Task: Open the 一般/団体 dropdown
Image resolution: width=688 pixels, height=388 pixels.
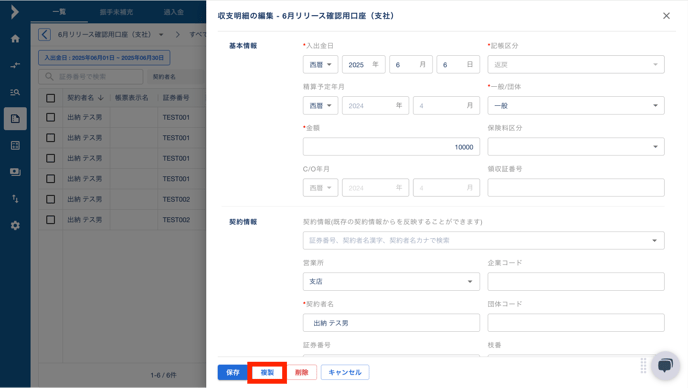Action: (x=576, y=106)
